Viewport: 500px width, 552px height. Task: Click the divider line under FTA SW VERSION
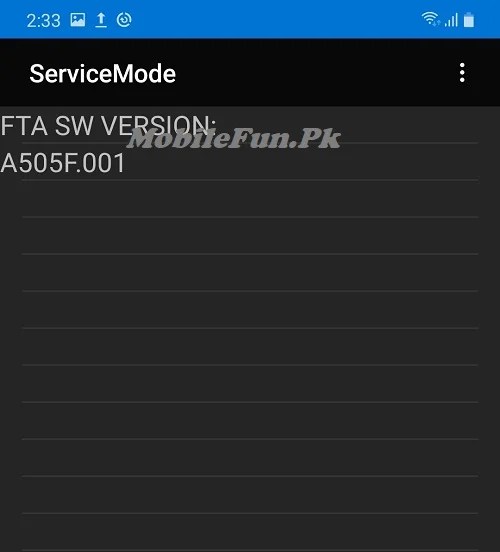[x=250, y=143]
